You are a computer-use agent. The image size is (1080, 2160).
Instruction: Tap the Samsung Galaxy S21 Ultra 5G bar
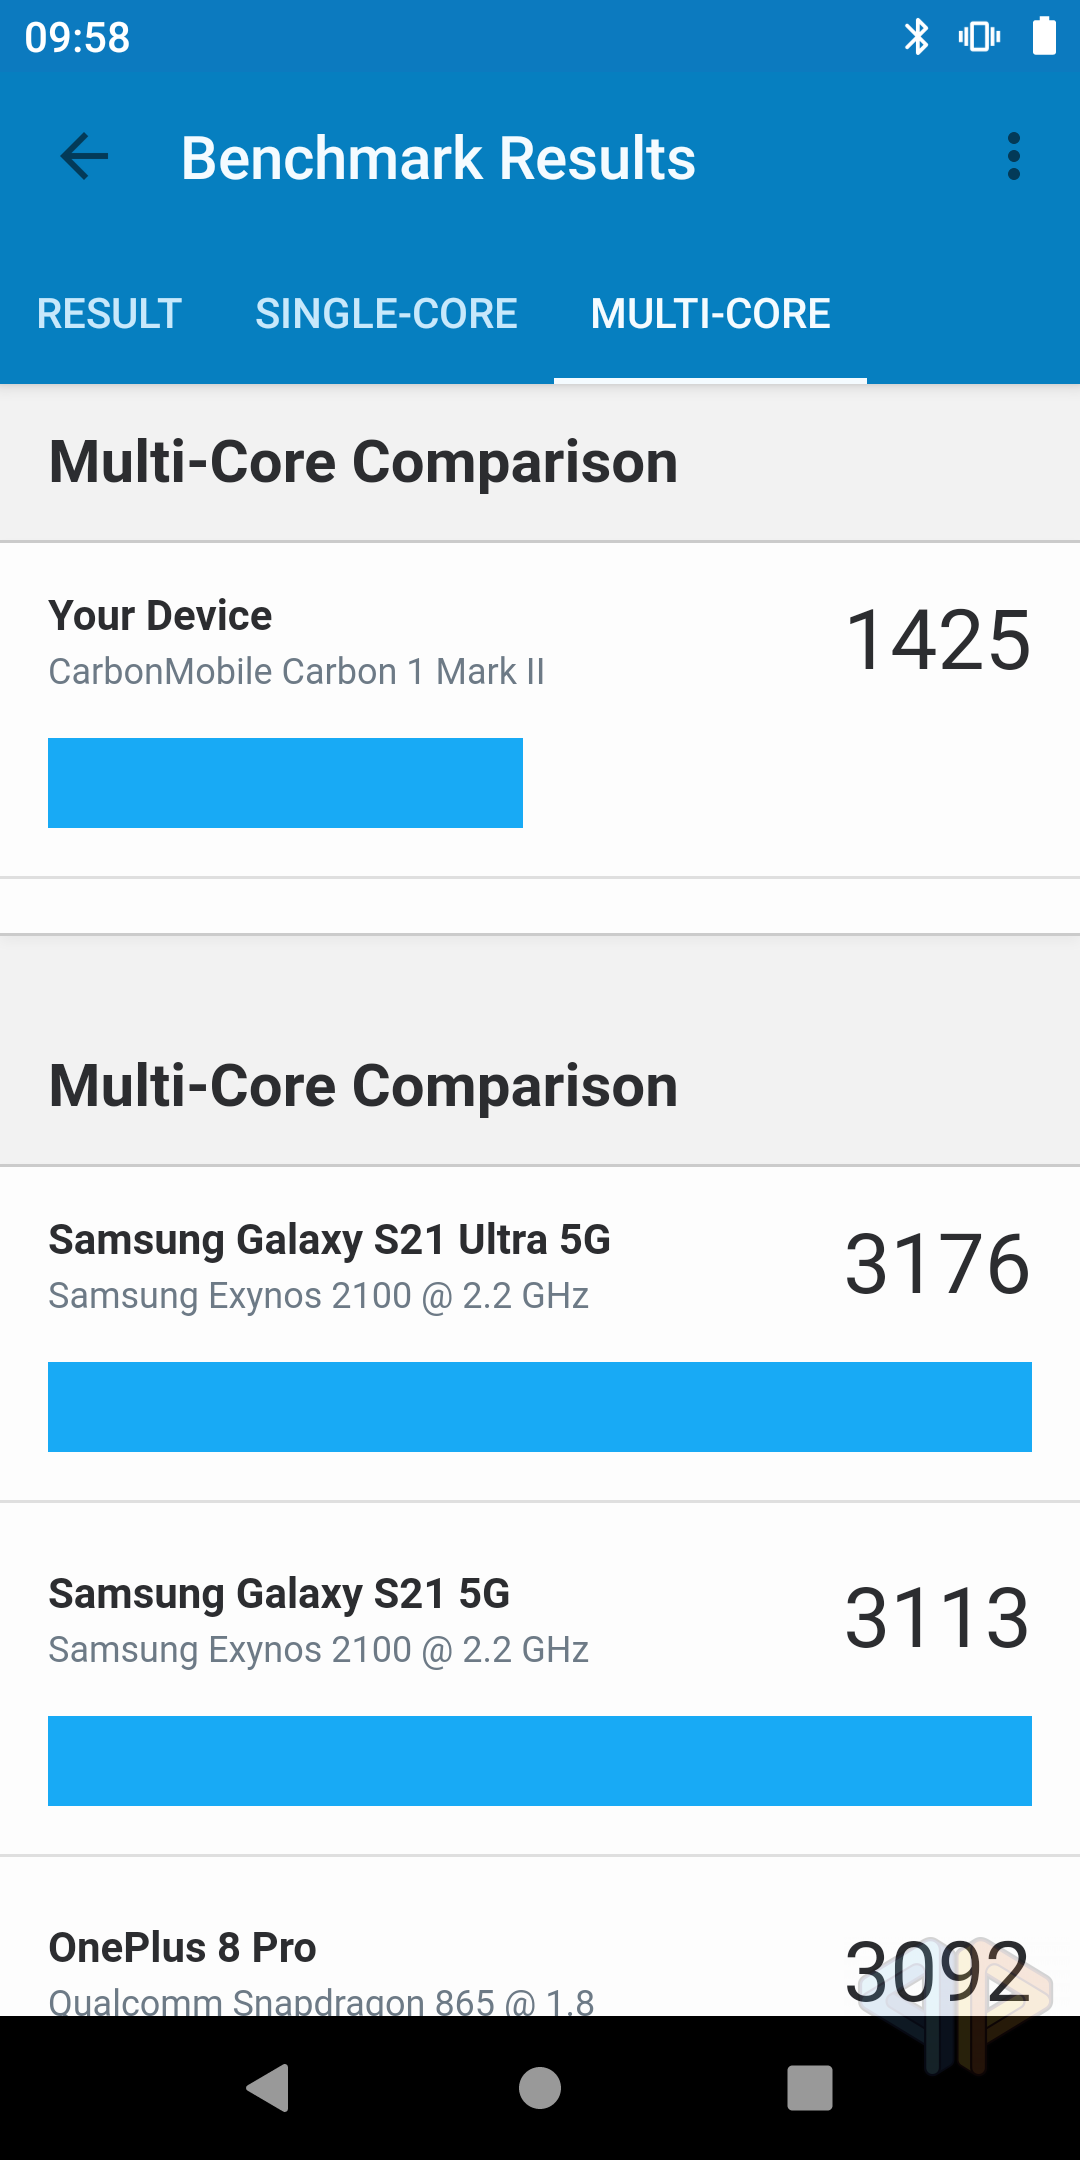[x=540, y=1407]
